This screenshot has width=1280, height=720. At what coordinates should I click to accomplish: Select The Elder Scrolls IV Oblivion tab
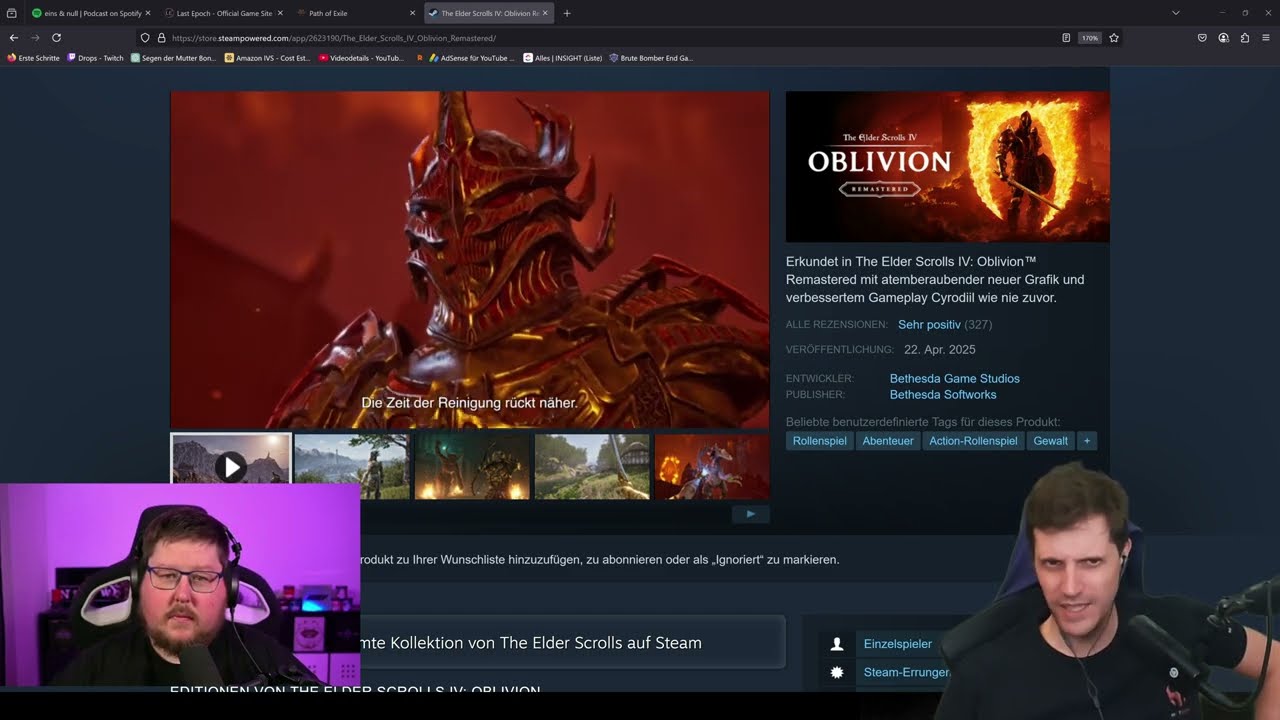(488, 13)
